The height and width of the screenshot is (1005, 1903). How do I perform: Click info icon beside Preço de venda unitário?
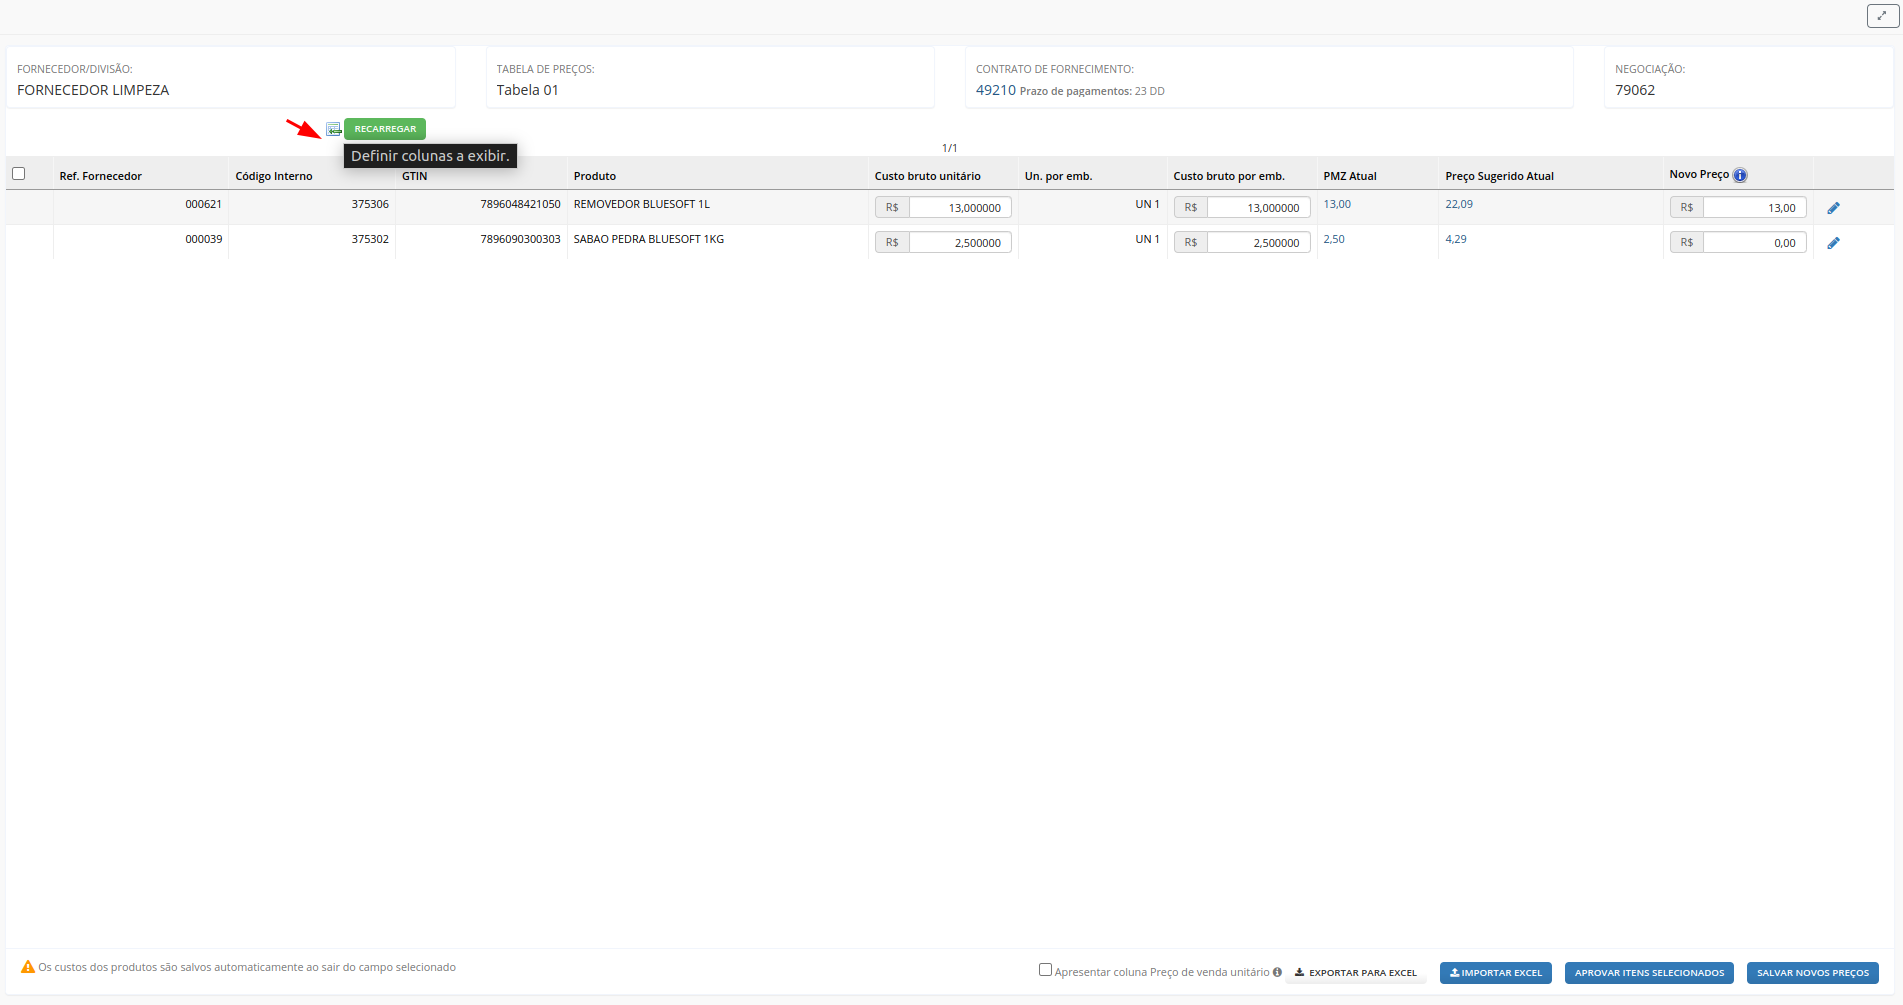pos(1277,972)
